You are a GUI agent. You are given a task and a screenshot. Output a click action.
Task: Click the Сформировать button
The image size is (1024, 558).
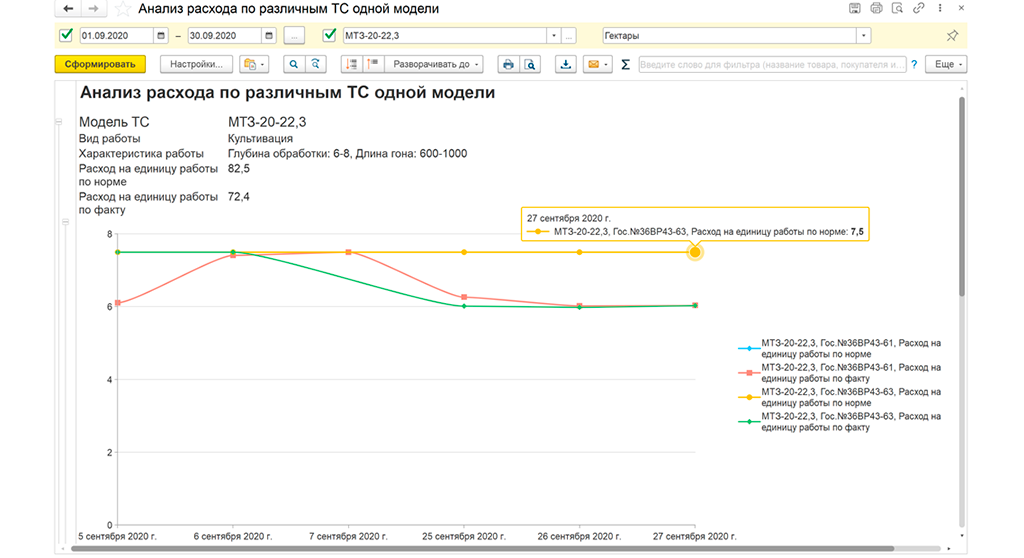tap(100, 64)
